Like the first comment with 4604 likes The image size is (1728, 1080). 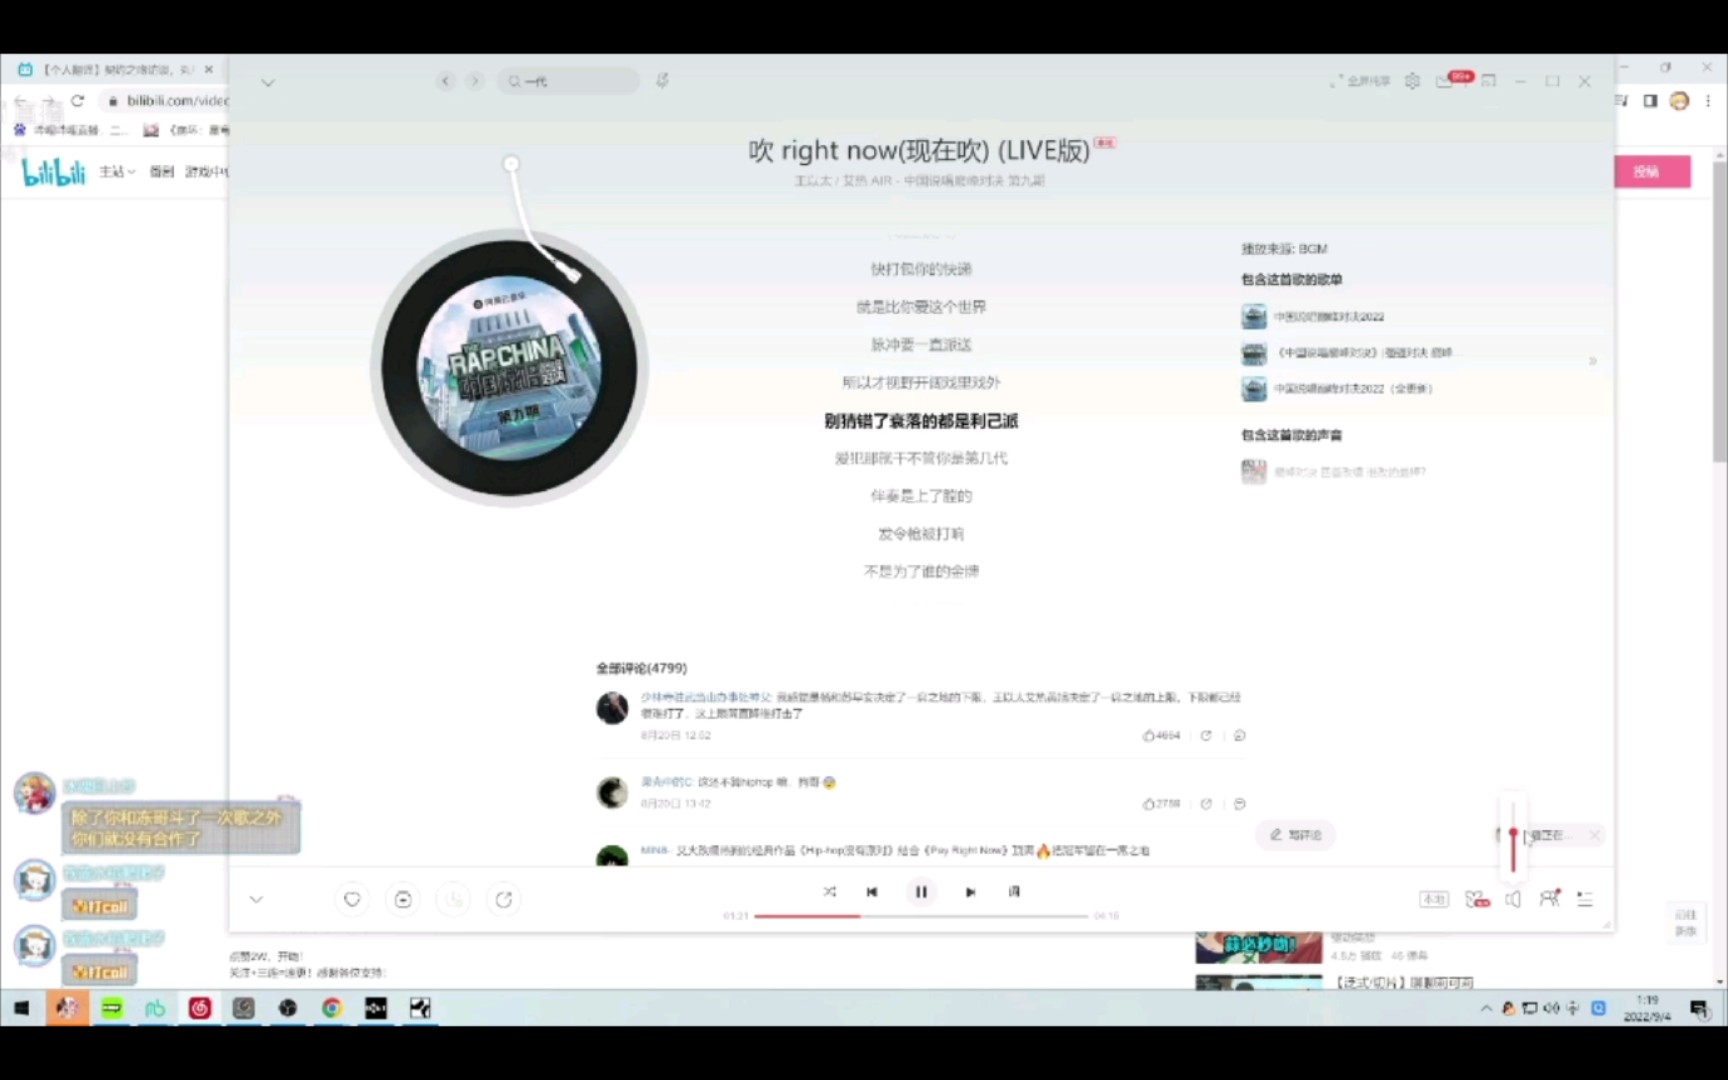1161,736
